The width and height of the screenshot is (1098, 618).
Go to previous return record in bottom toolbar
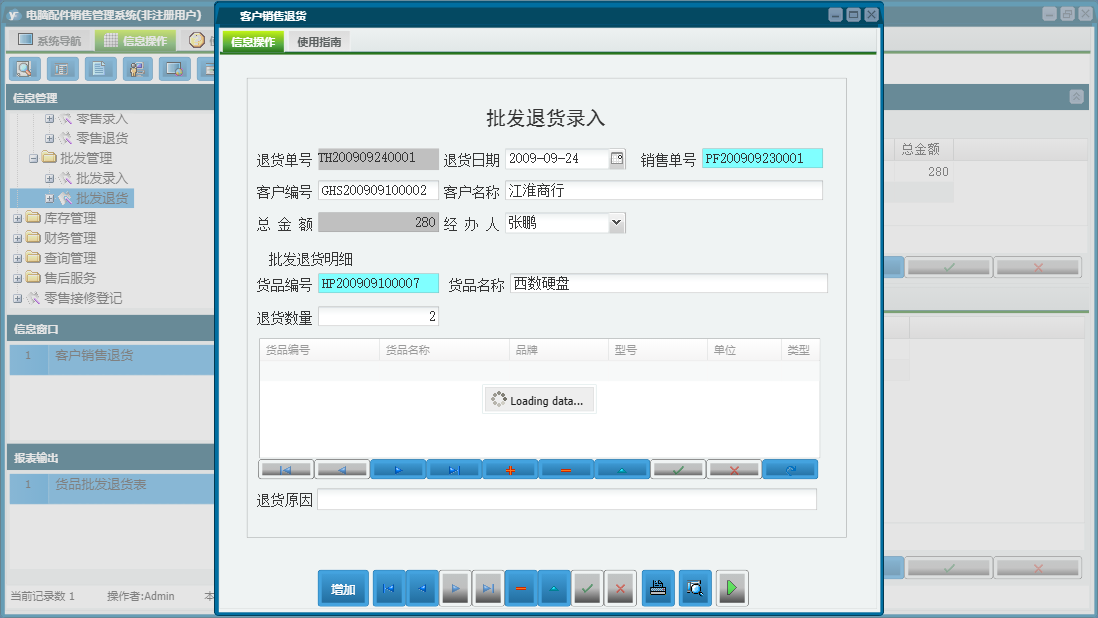click(422, 589)
